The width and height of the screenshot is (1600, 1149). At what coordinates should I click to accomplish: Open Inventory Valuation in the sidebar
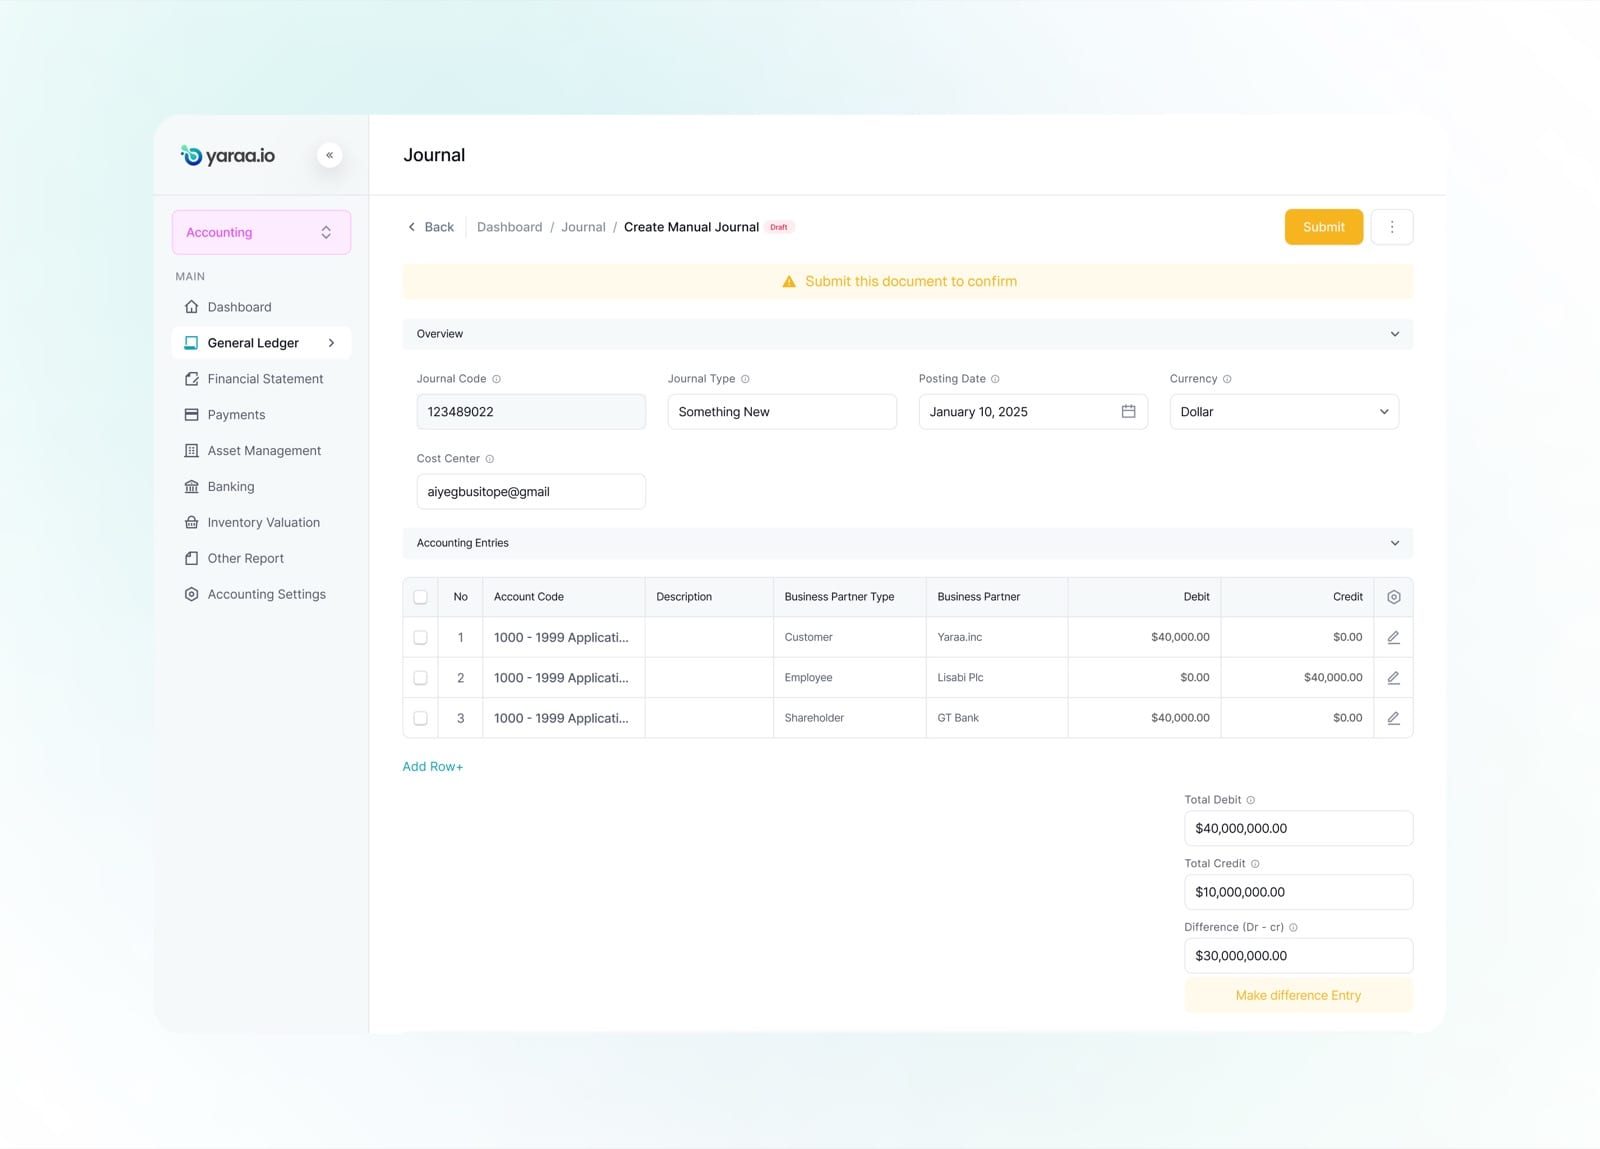(263, 523)
